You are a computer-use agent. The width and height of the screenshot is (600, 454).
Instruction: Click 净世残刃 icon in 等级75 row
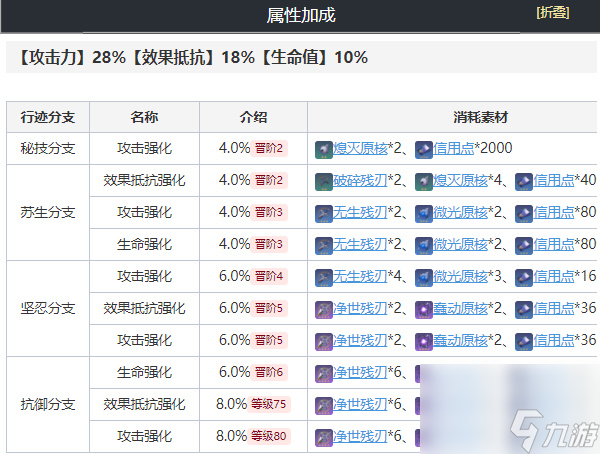pyautogui.click(x=324, y=405)
